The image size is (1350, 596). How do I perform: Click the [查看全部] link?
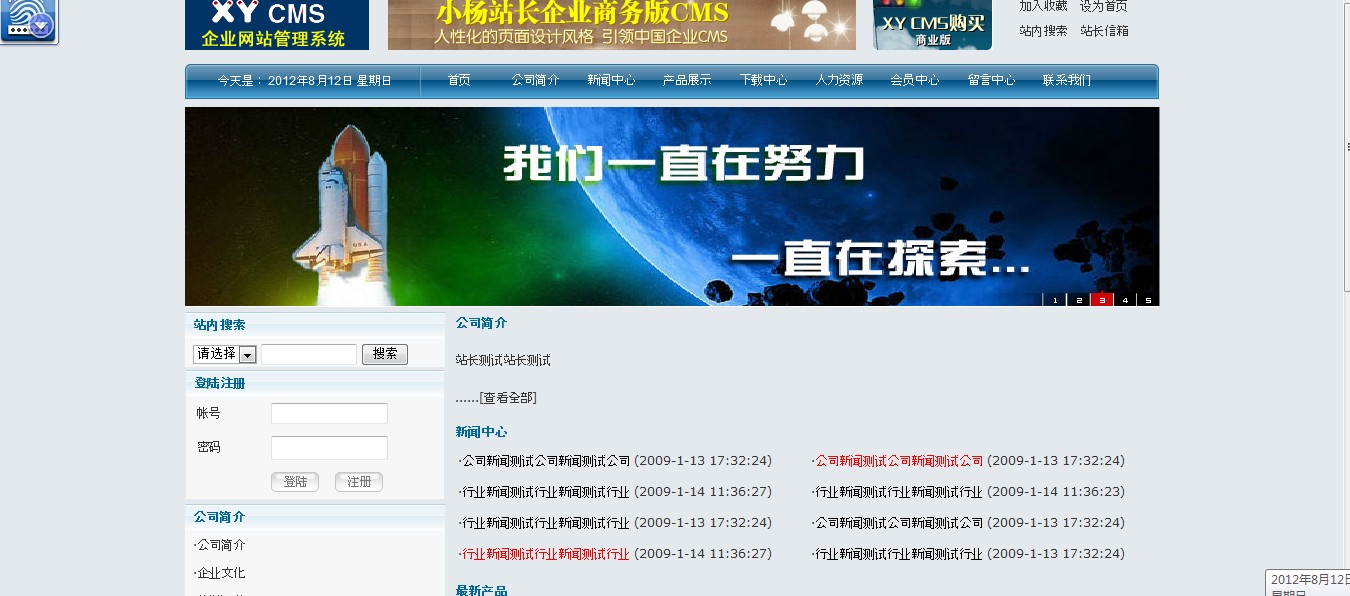pyautogui.click(x=508, y=398)
